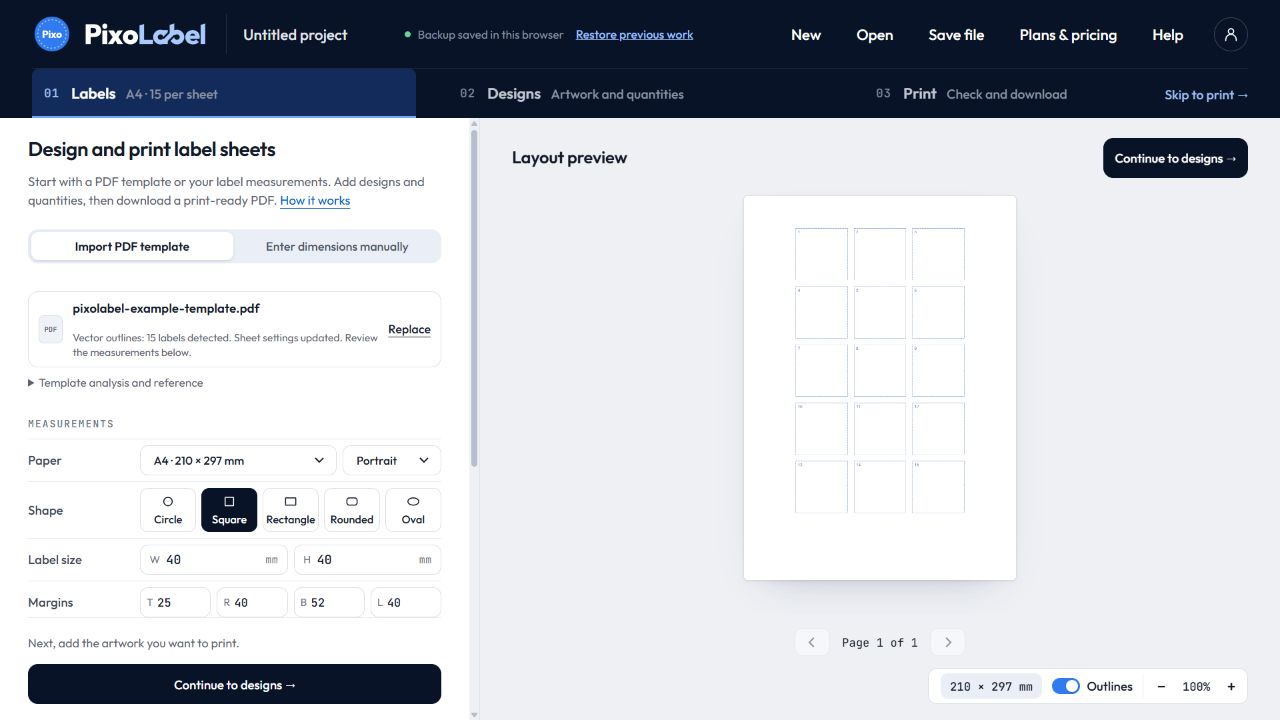Open Plans & pricing page
The image size is (1280, 720).
1068,35
